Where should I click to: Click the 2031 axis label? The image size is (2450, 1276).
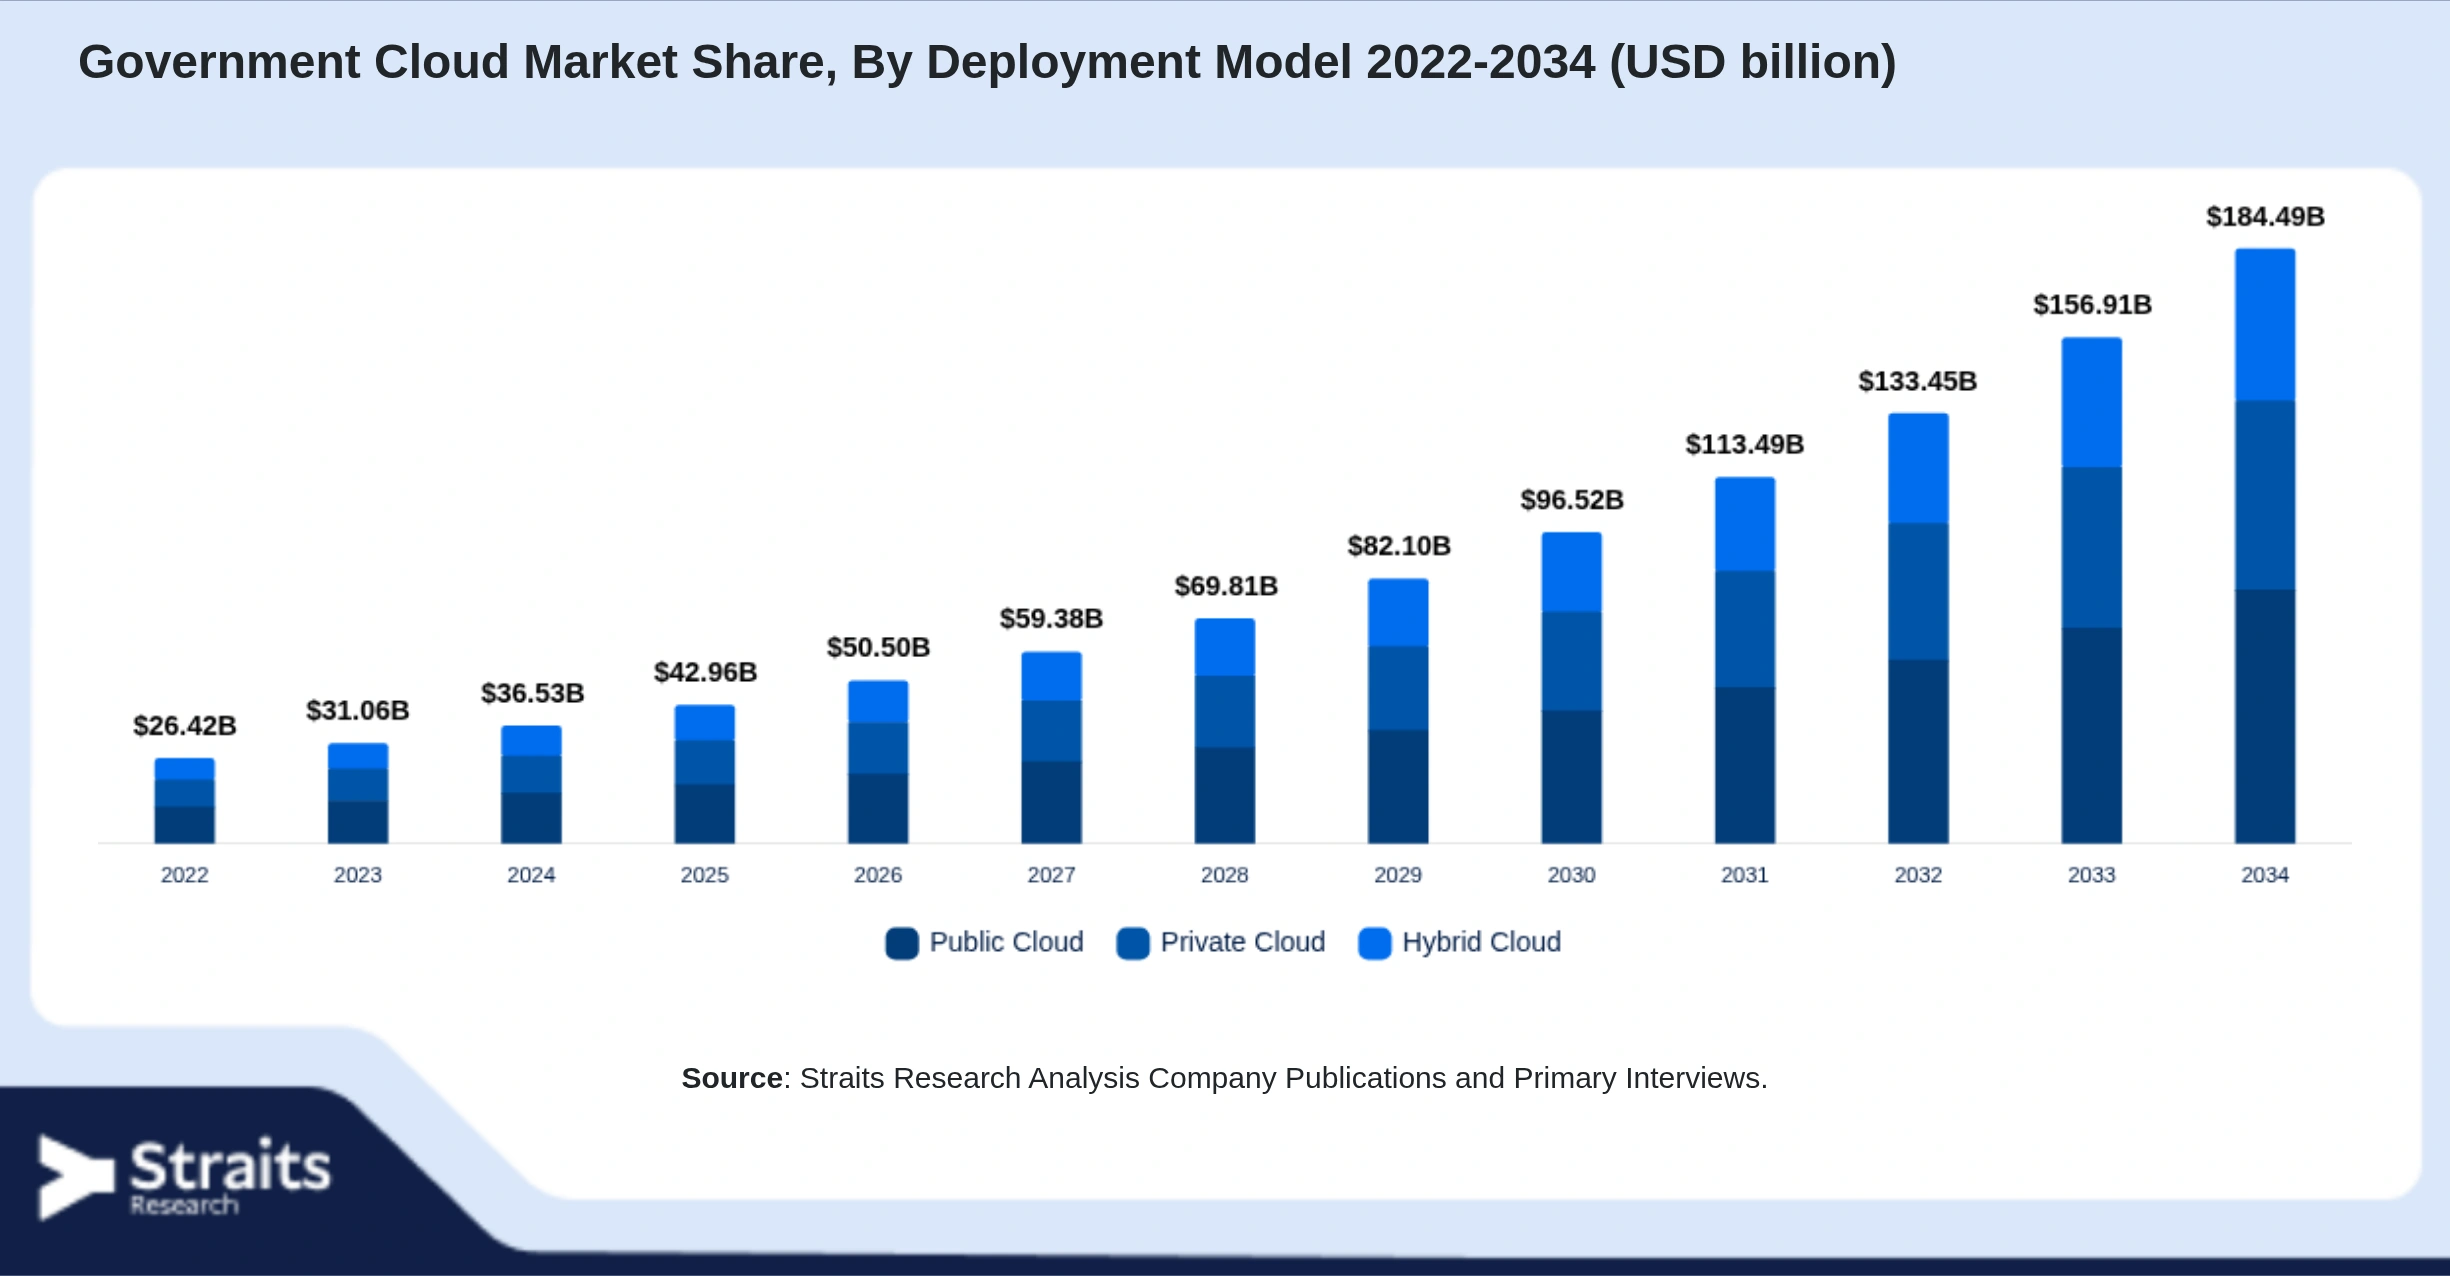[x=1745, y=875]
